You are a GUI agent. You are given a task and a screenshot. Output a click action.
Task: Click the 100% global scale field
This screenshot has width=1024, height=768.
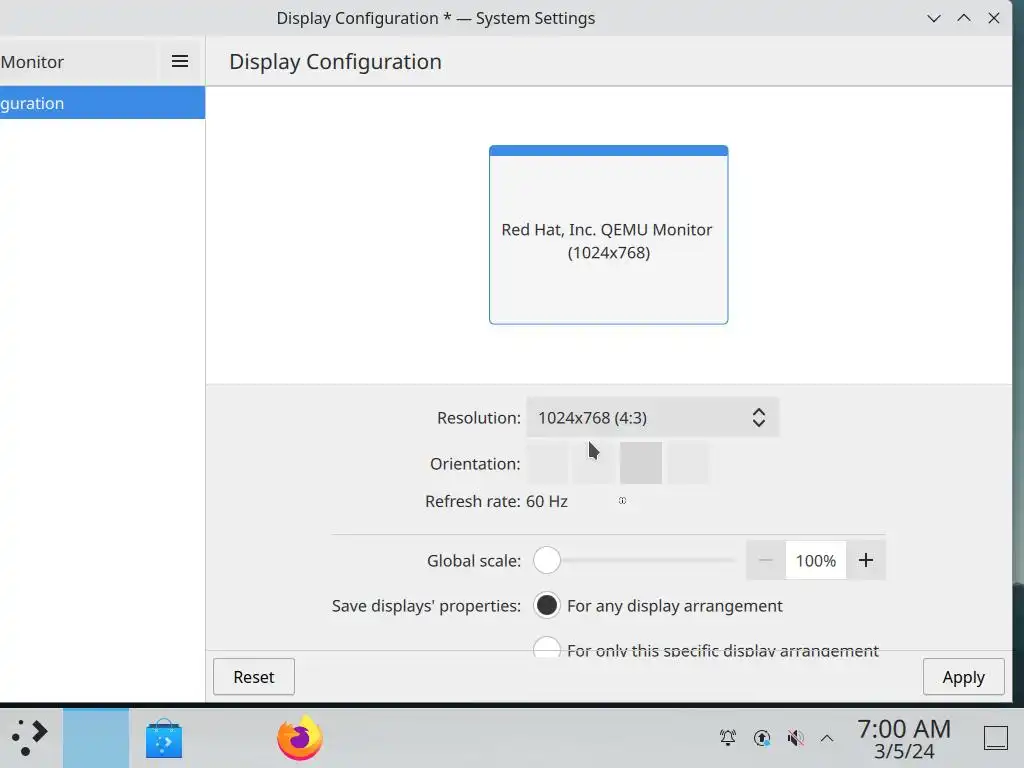816,560
